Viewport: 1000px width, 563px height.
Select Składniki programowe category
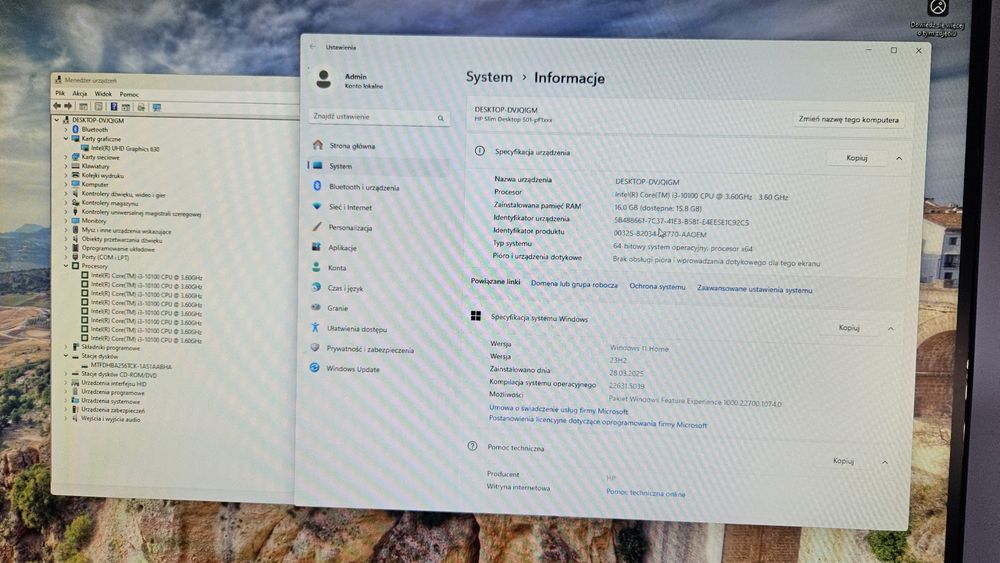pyautogui.click(x=110, y=347)
